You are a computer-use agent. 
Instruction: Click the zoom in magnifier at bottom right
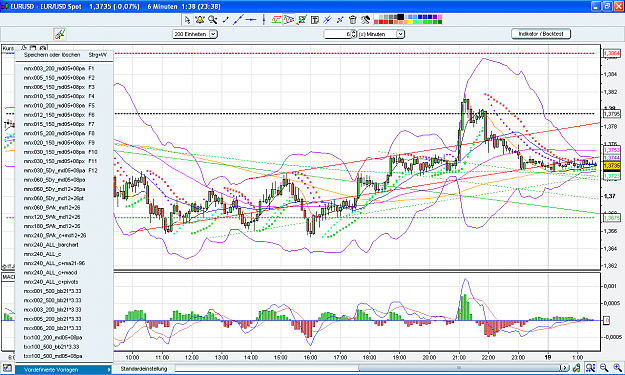point(617,368)
